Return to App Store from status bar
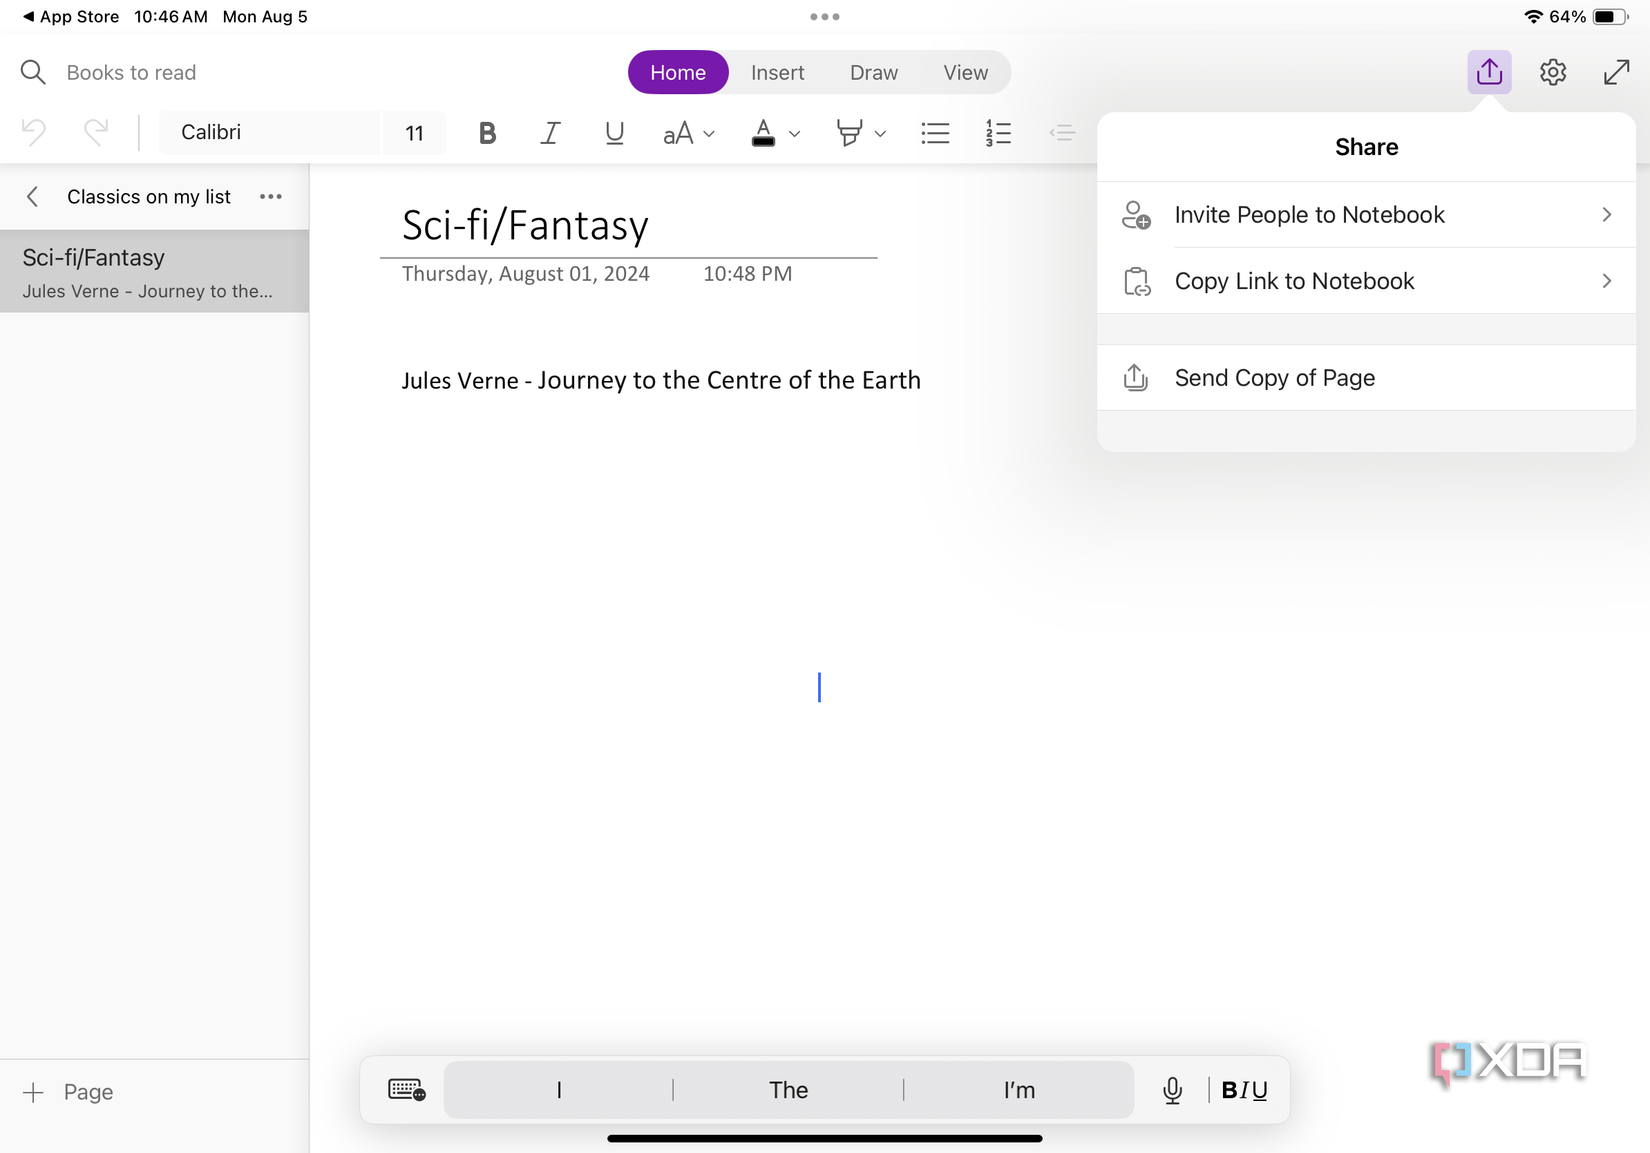 coord(70,17)
